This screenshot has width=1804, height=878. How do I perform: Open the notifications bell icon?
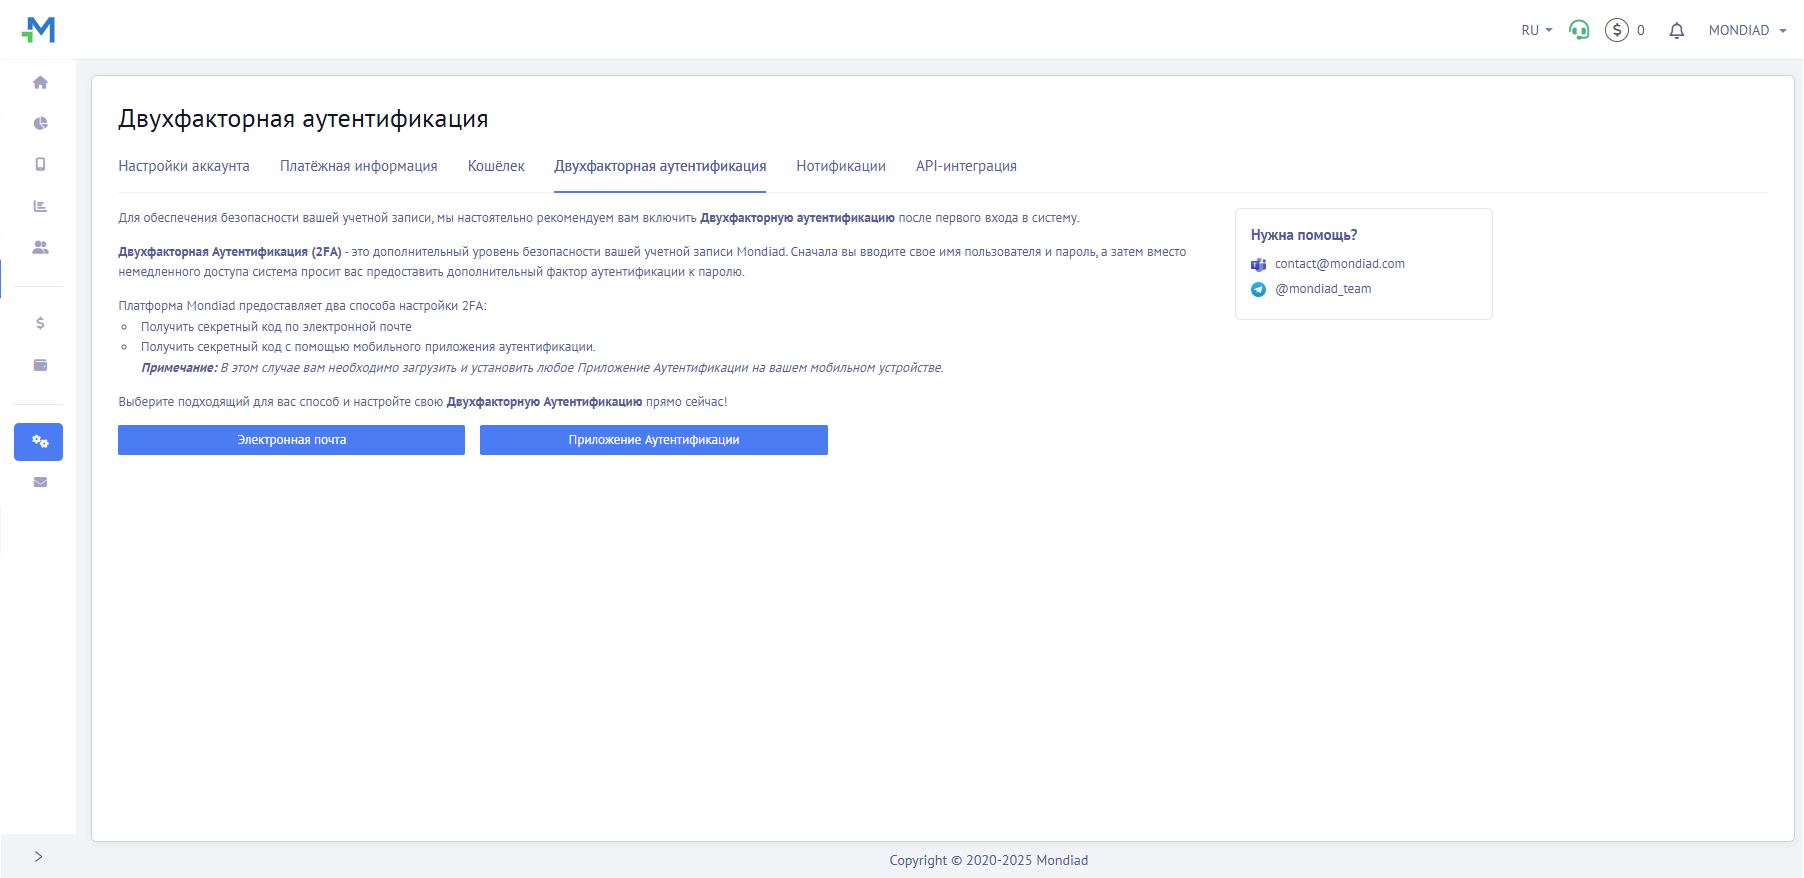[x=1677, y=31]
